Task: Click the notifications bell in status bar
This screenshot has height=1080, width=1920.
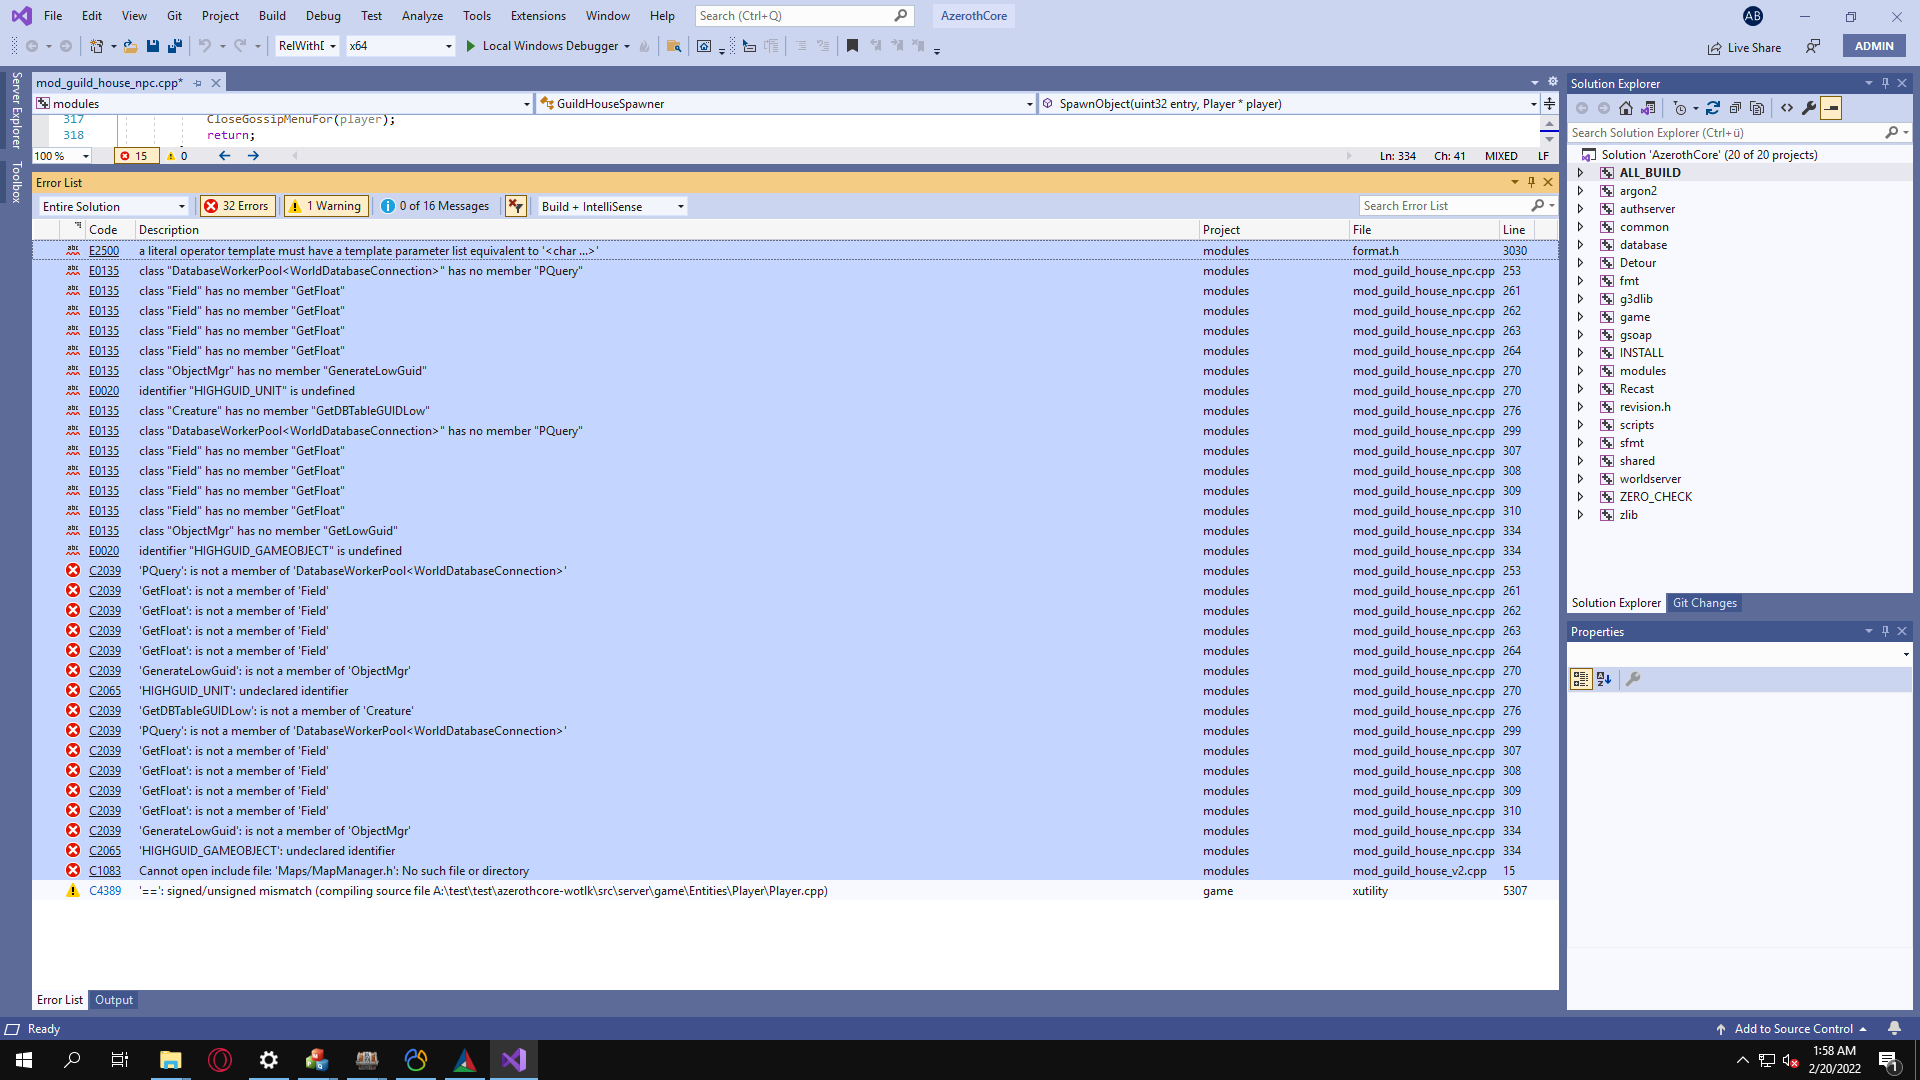Action: pos(1894,1029)
